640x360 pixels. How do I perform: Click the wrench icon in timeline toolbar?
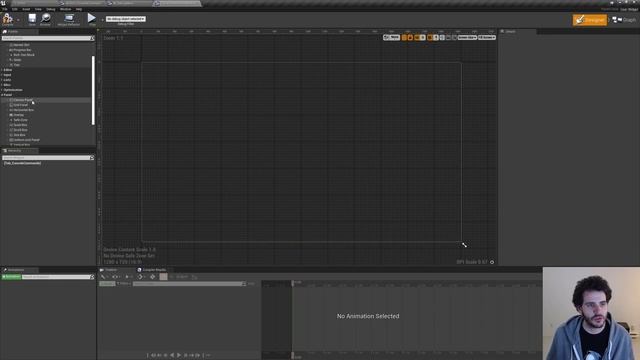point(103,277)
